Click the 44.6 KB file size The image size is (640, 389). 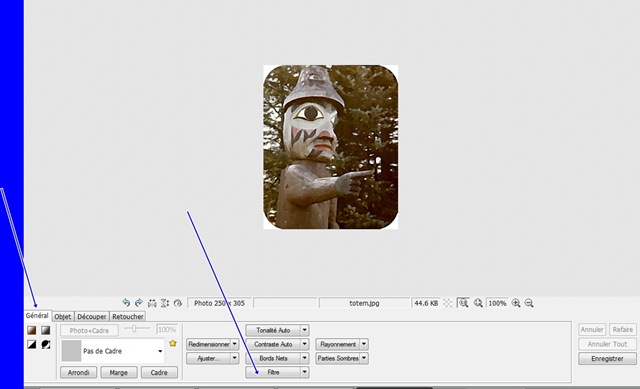[426, 303]
